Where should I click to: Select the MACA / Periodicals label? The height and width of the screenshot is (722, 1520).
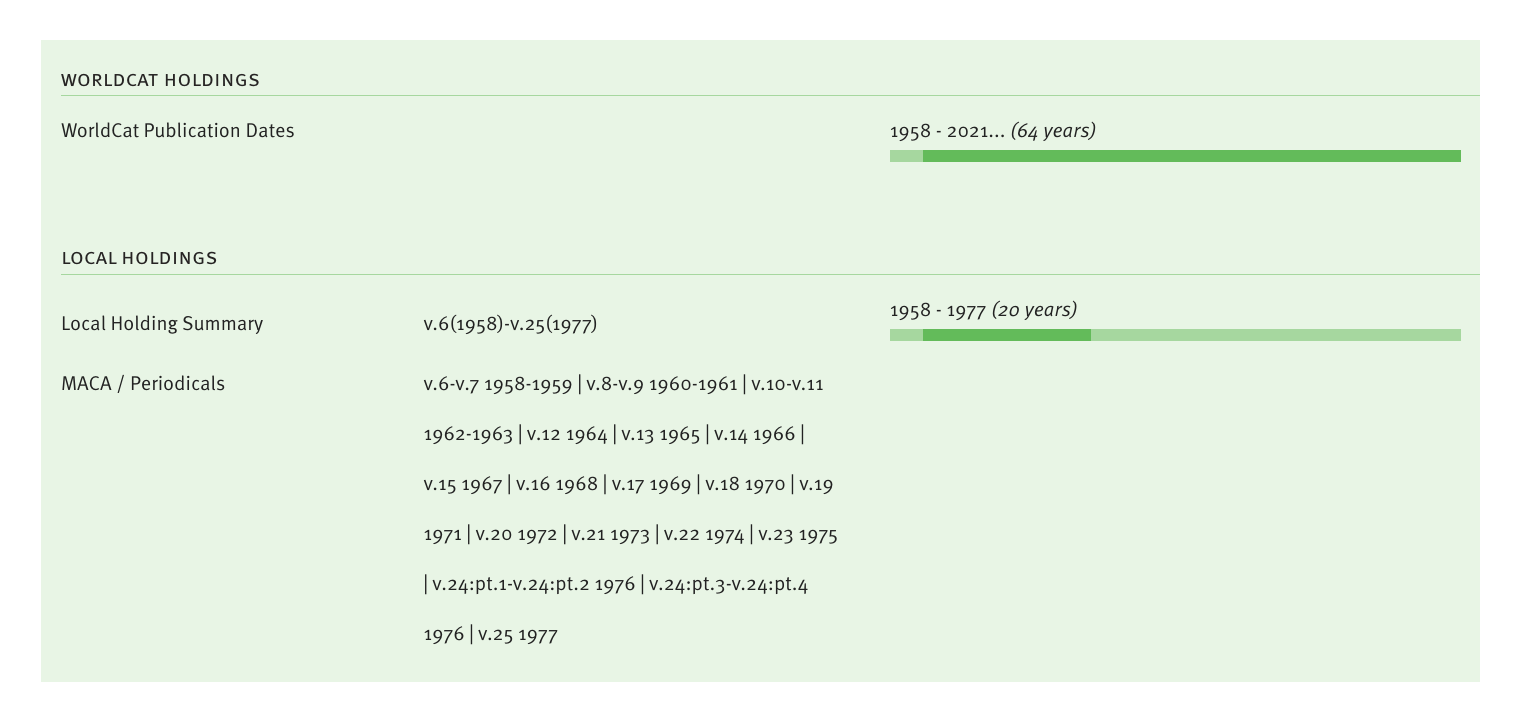(x=143, y=384)
